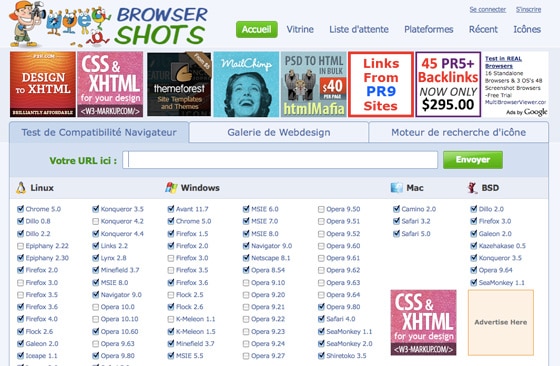Check Linux Epiphany 2.22 checkbox

pyautogui.click(x=20, y=246)
